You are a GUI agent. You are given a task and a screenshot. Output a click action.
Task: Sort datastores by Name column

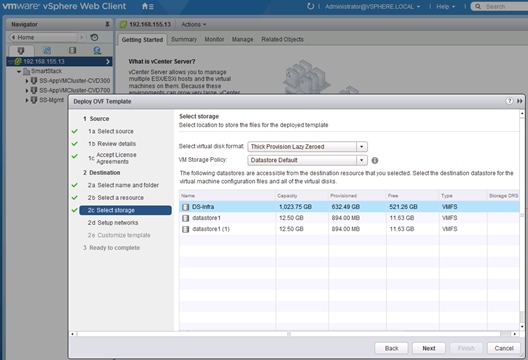[x=227, y=196]
